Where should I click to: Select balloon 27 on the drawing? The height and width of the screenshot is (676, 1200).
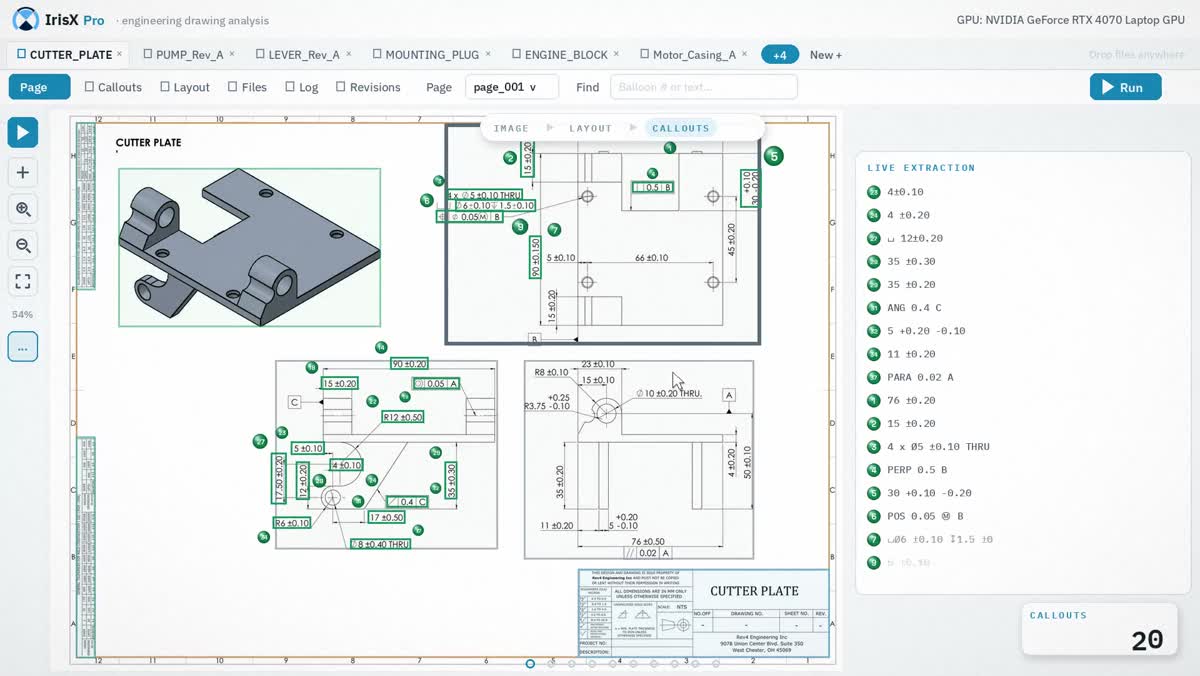[x=260, y=441]
